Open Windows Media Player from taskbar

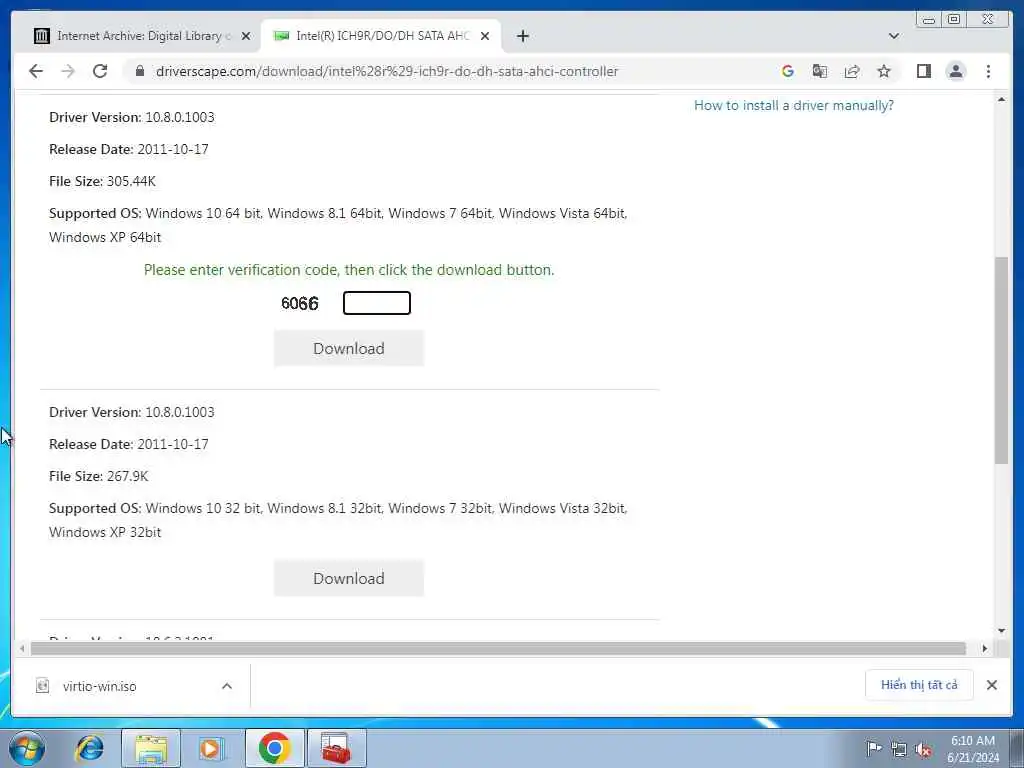tap(212, 748)
